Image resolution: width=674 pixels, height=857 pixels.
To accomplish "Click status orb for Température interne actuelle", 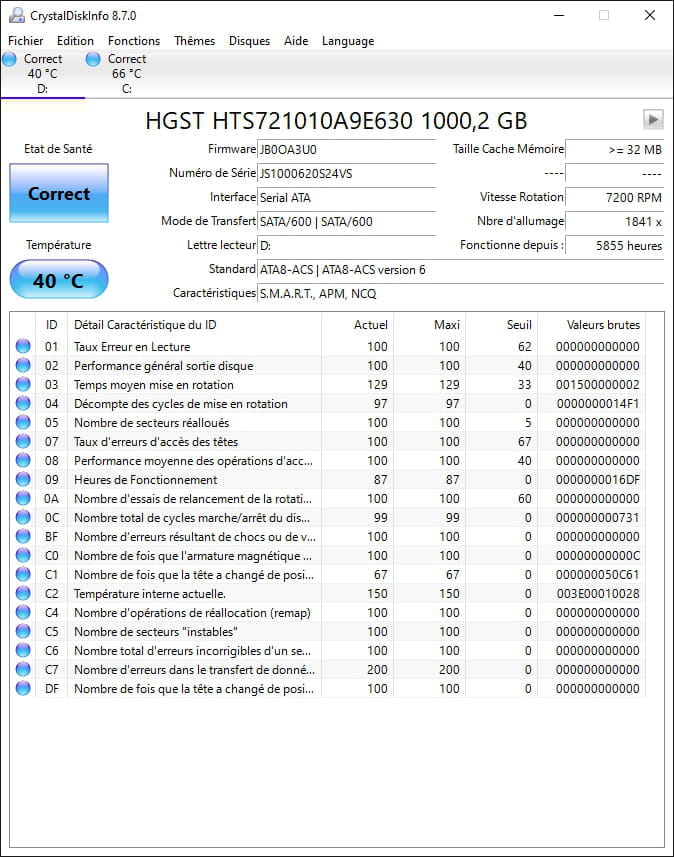I will pos(23,594).
